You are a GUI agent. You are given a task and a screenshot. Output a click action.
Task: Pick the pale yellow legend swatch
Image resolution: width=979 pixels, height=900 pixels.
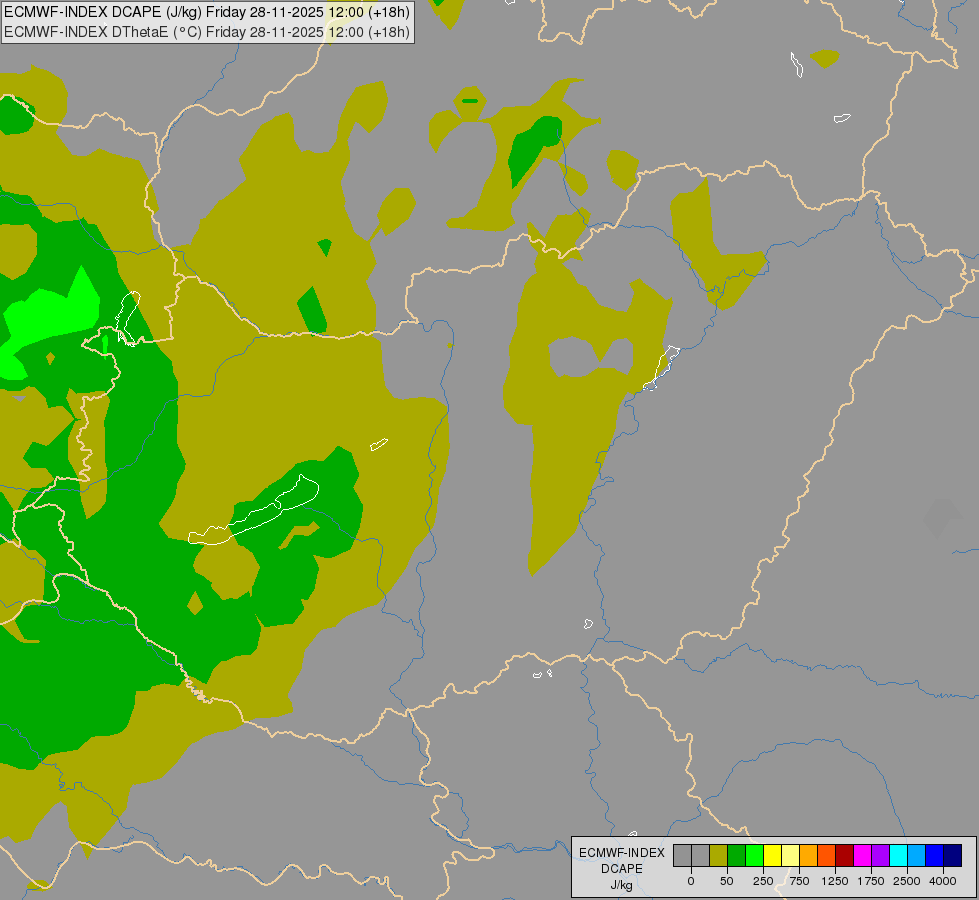click(790, 855)
